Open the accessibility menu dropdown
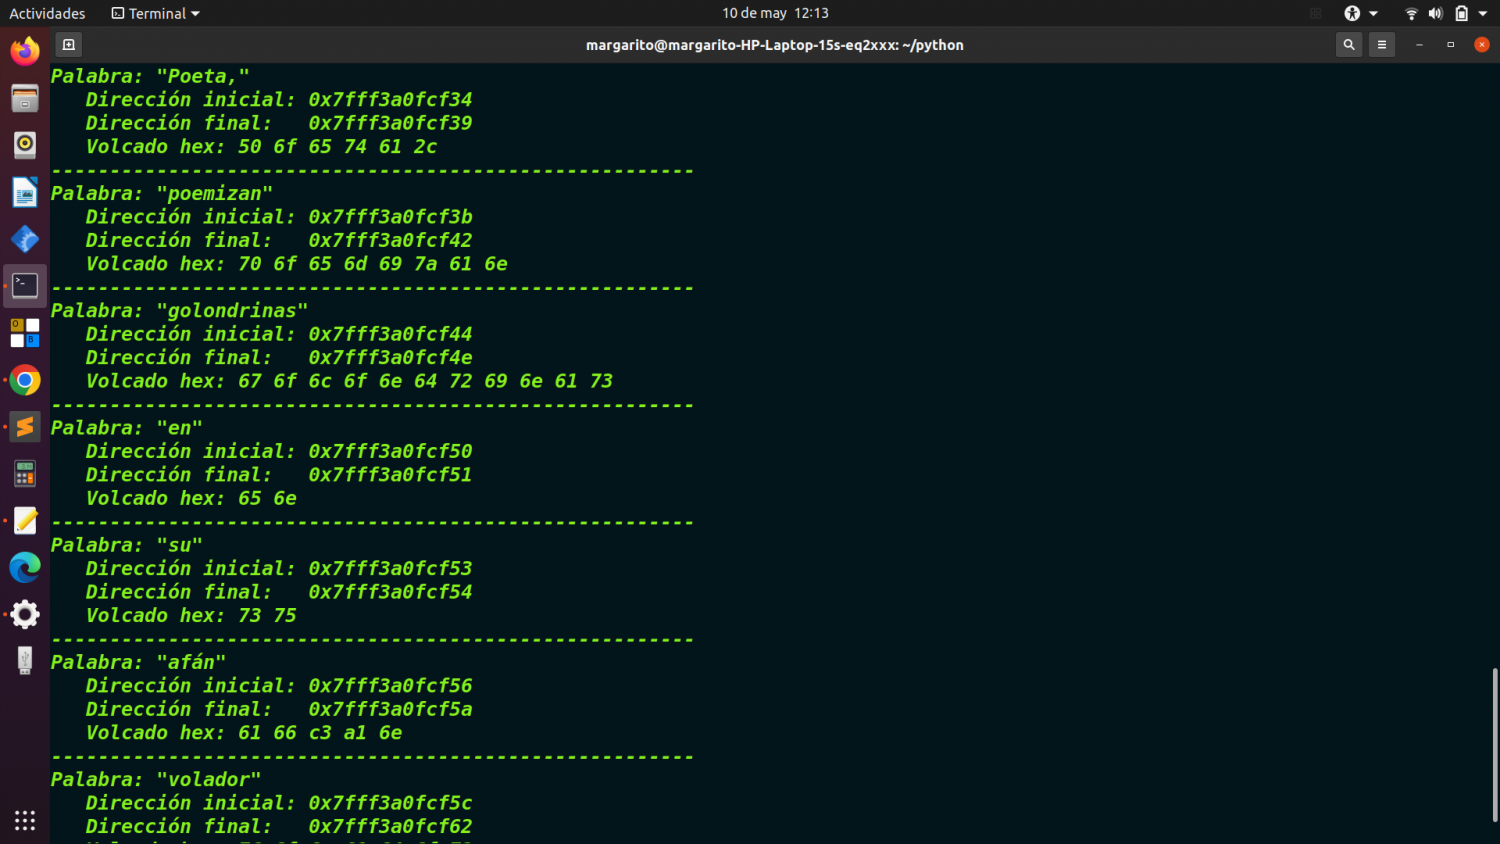 coord(1360,13)
